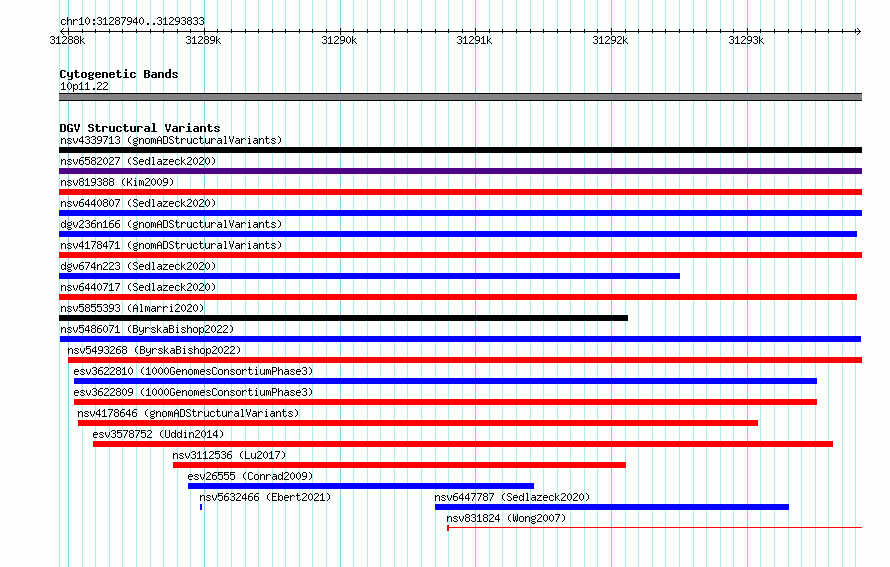
Task: Click the chr10:31287940..31293833 region label
Action: click(132, 21)
